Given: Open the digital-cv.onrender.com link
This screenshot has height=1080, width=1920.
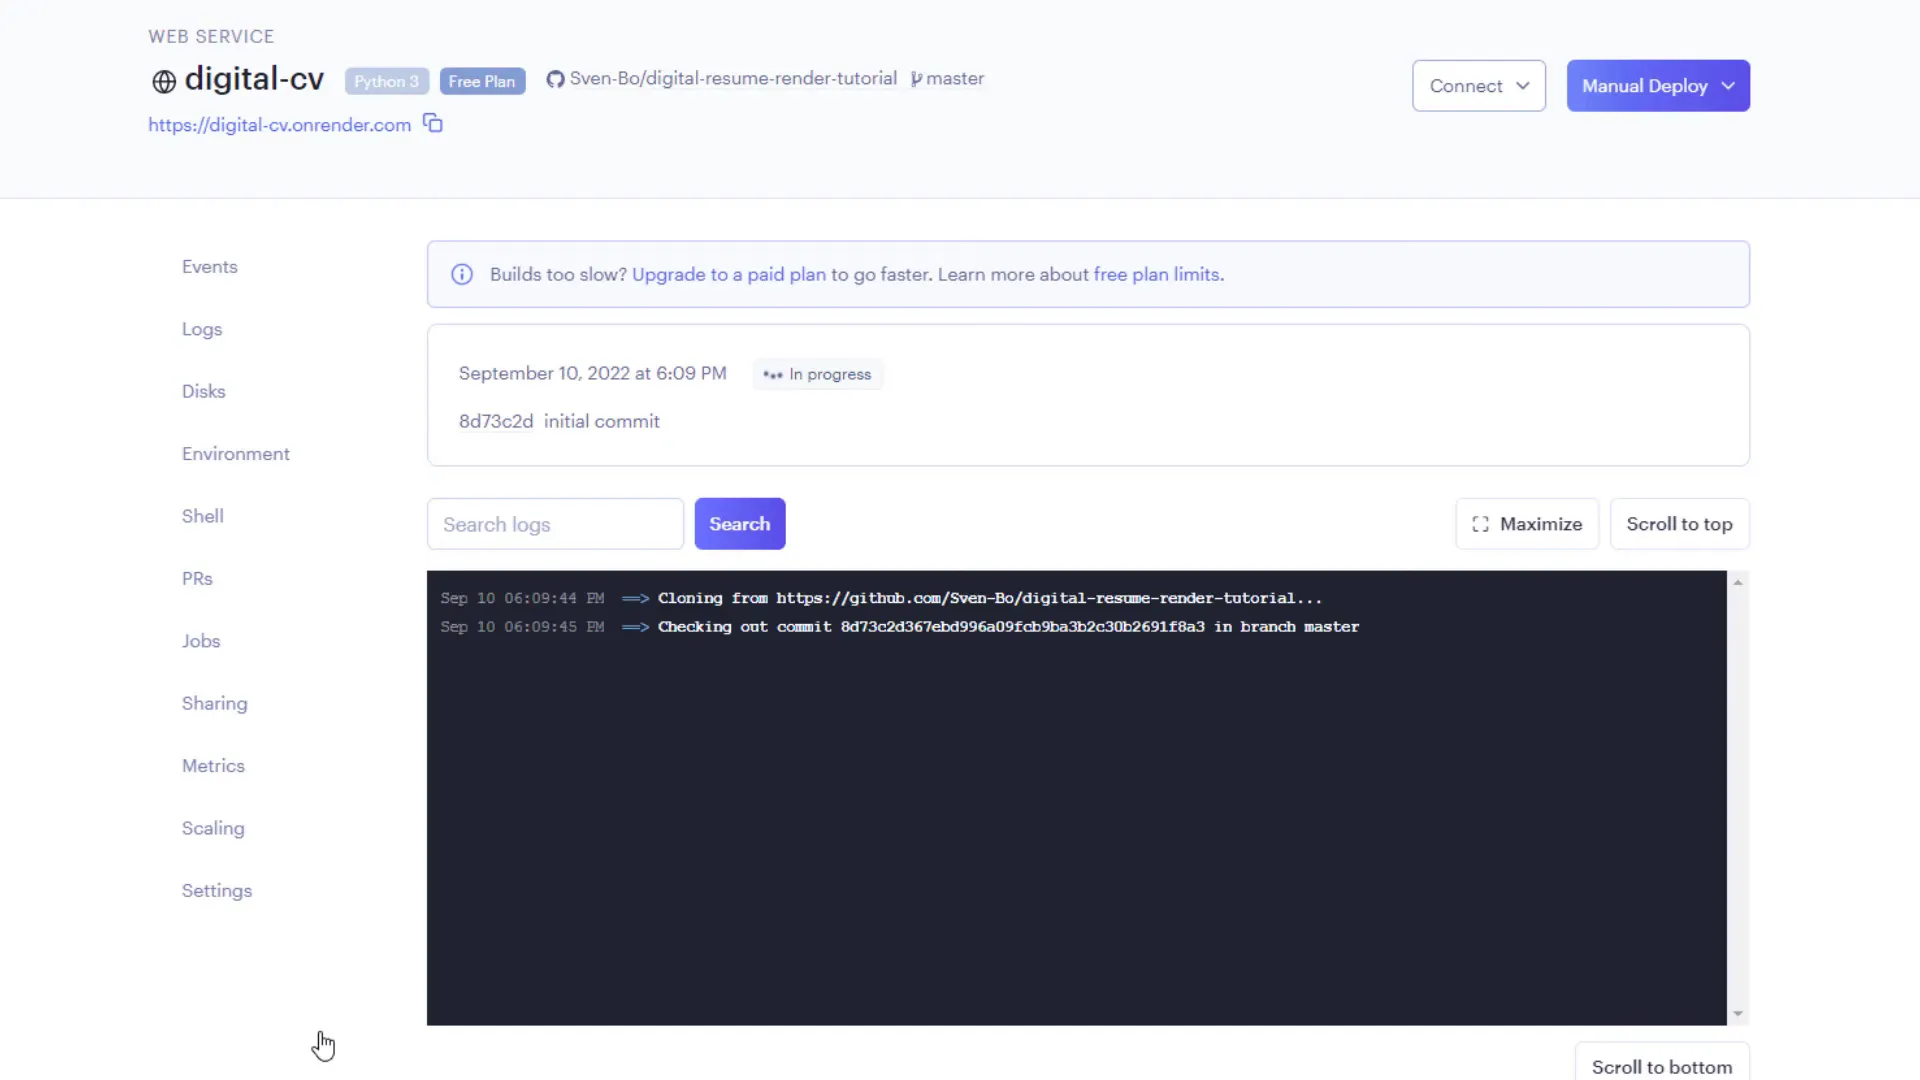Looking at the screenshot, I should tap(279, 125).
